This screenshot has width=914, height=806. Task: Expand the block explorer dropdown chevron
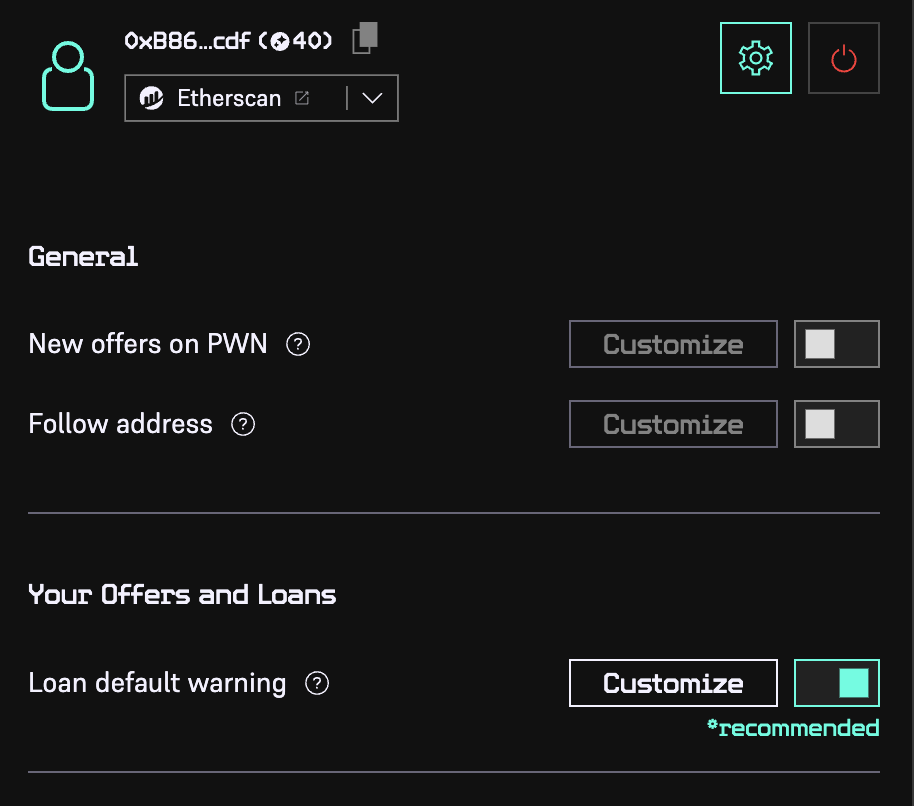pos(372,98)
